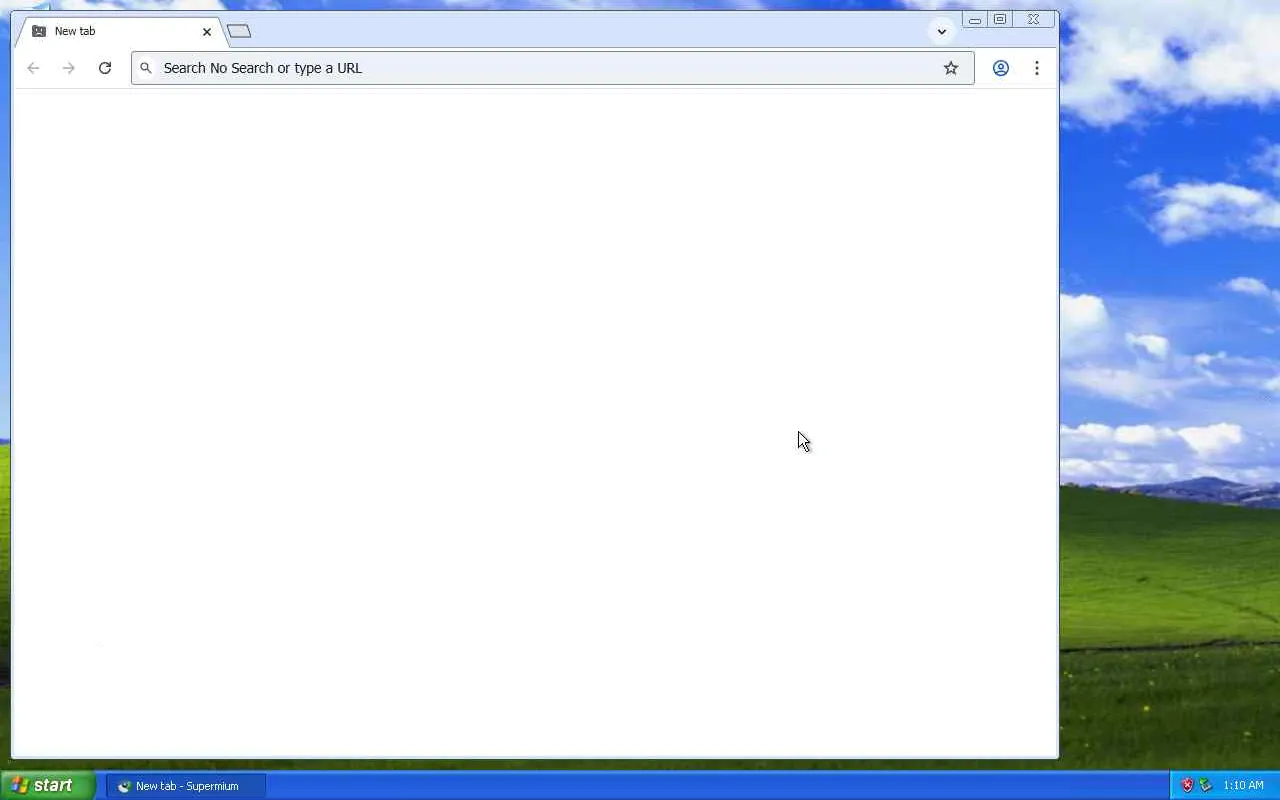The height and width of the screenshot is (800, 1280).
Task: Click "New tab - Supermium" taskbar button
Action: coord(186,786)
